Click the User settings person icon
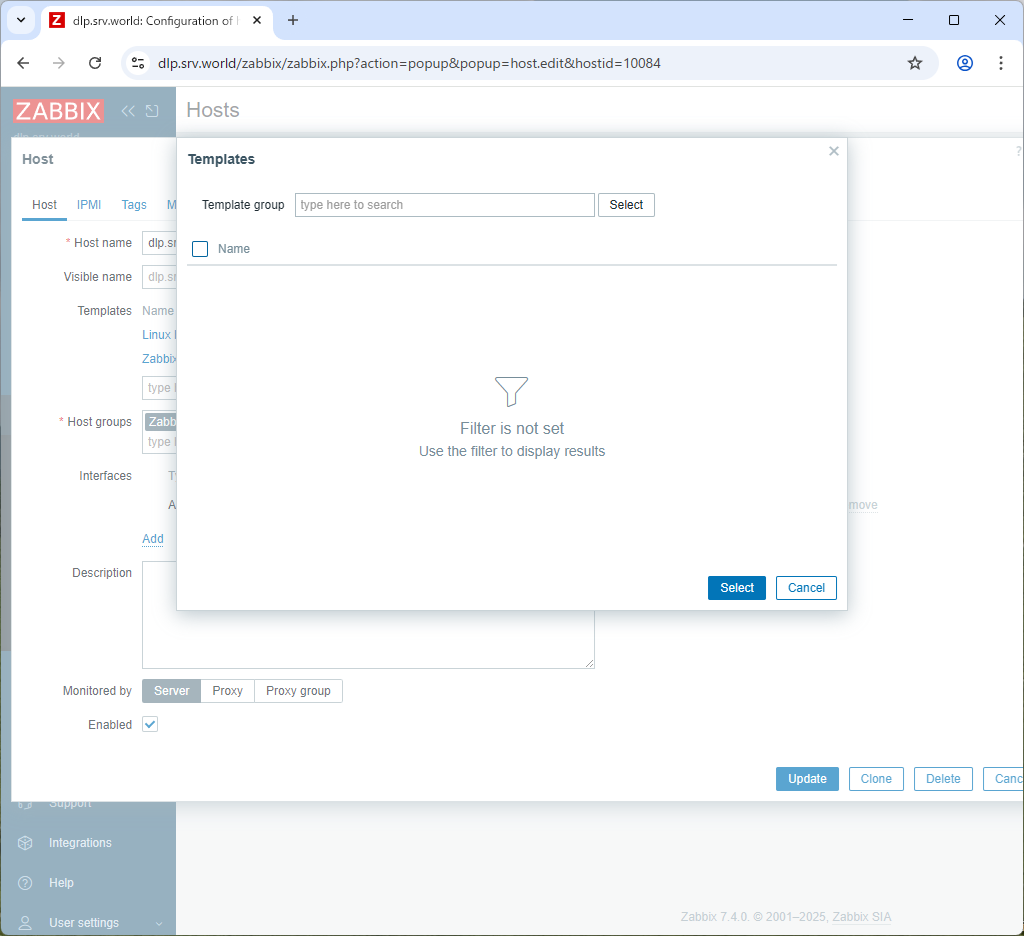The image size is (1024, 936). coord(25,923)
